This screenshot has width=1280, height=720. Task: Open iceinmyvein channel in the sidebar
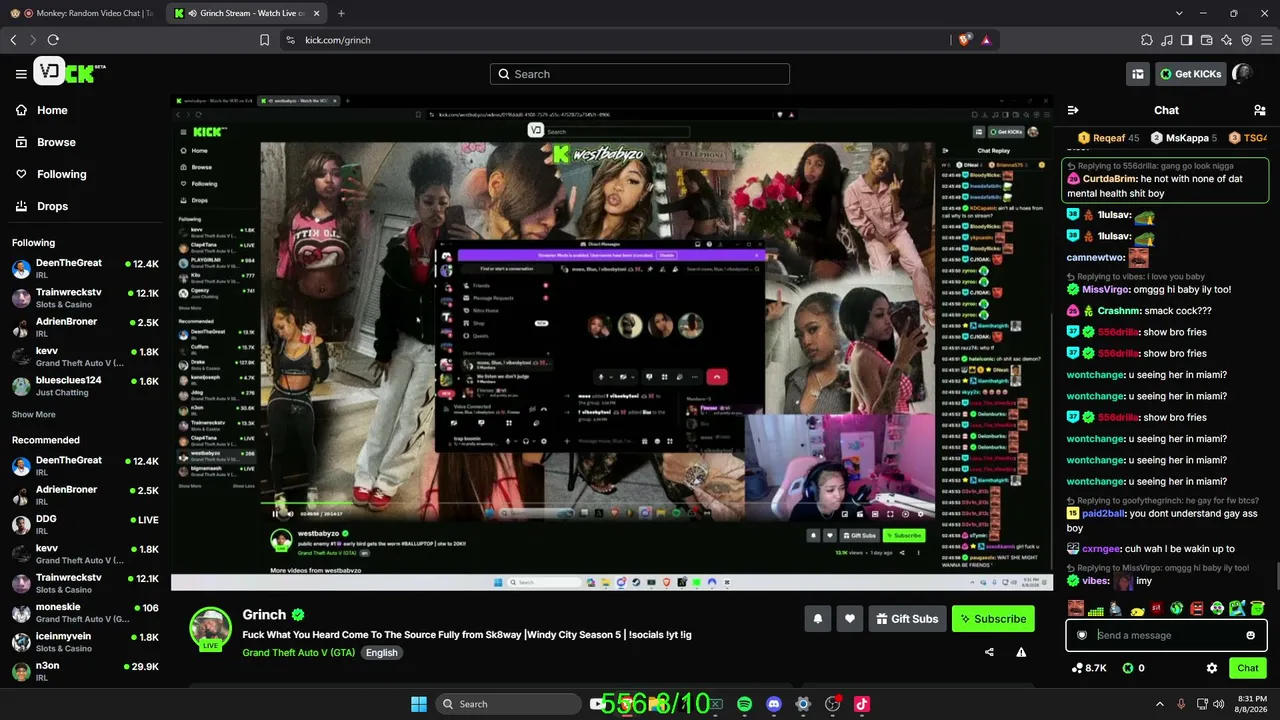pos(85,641)
